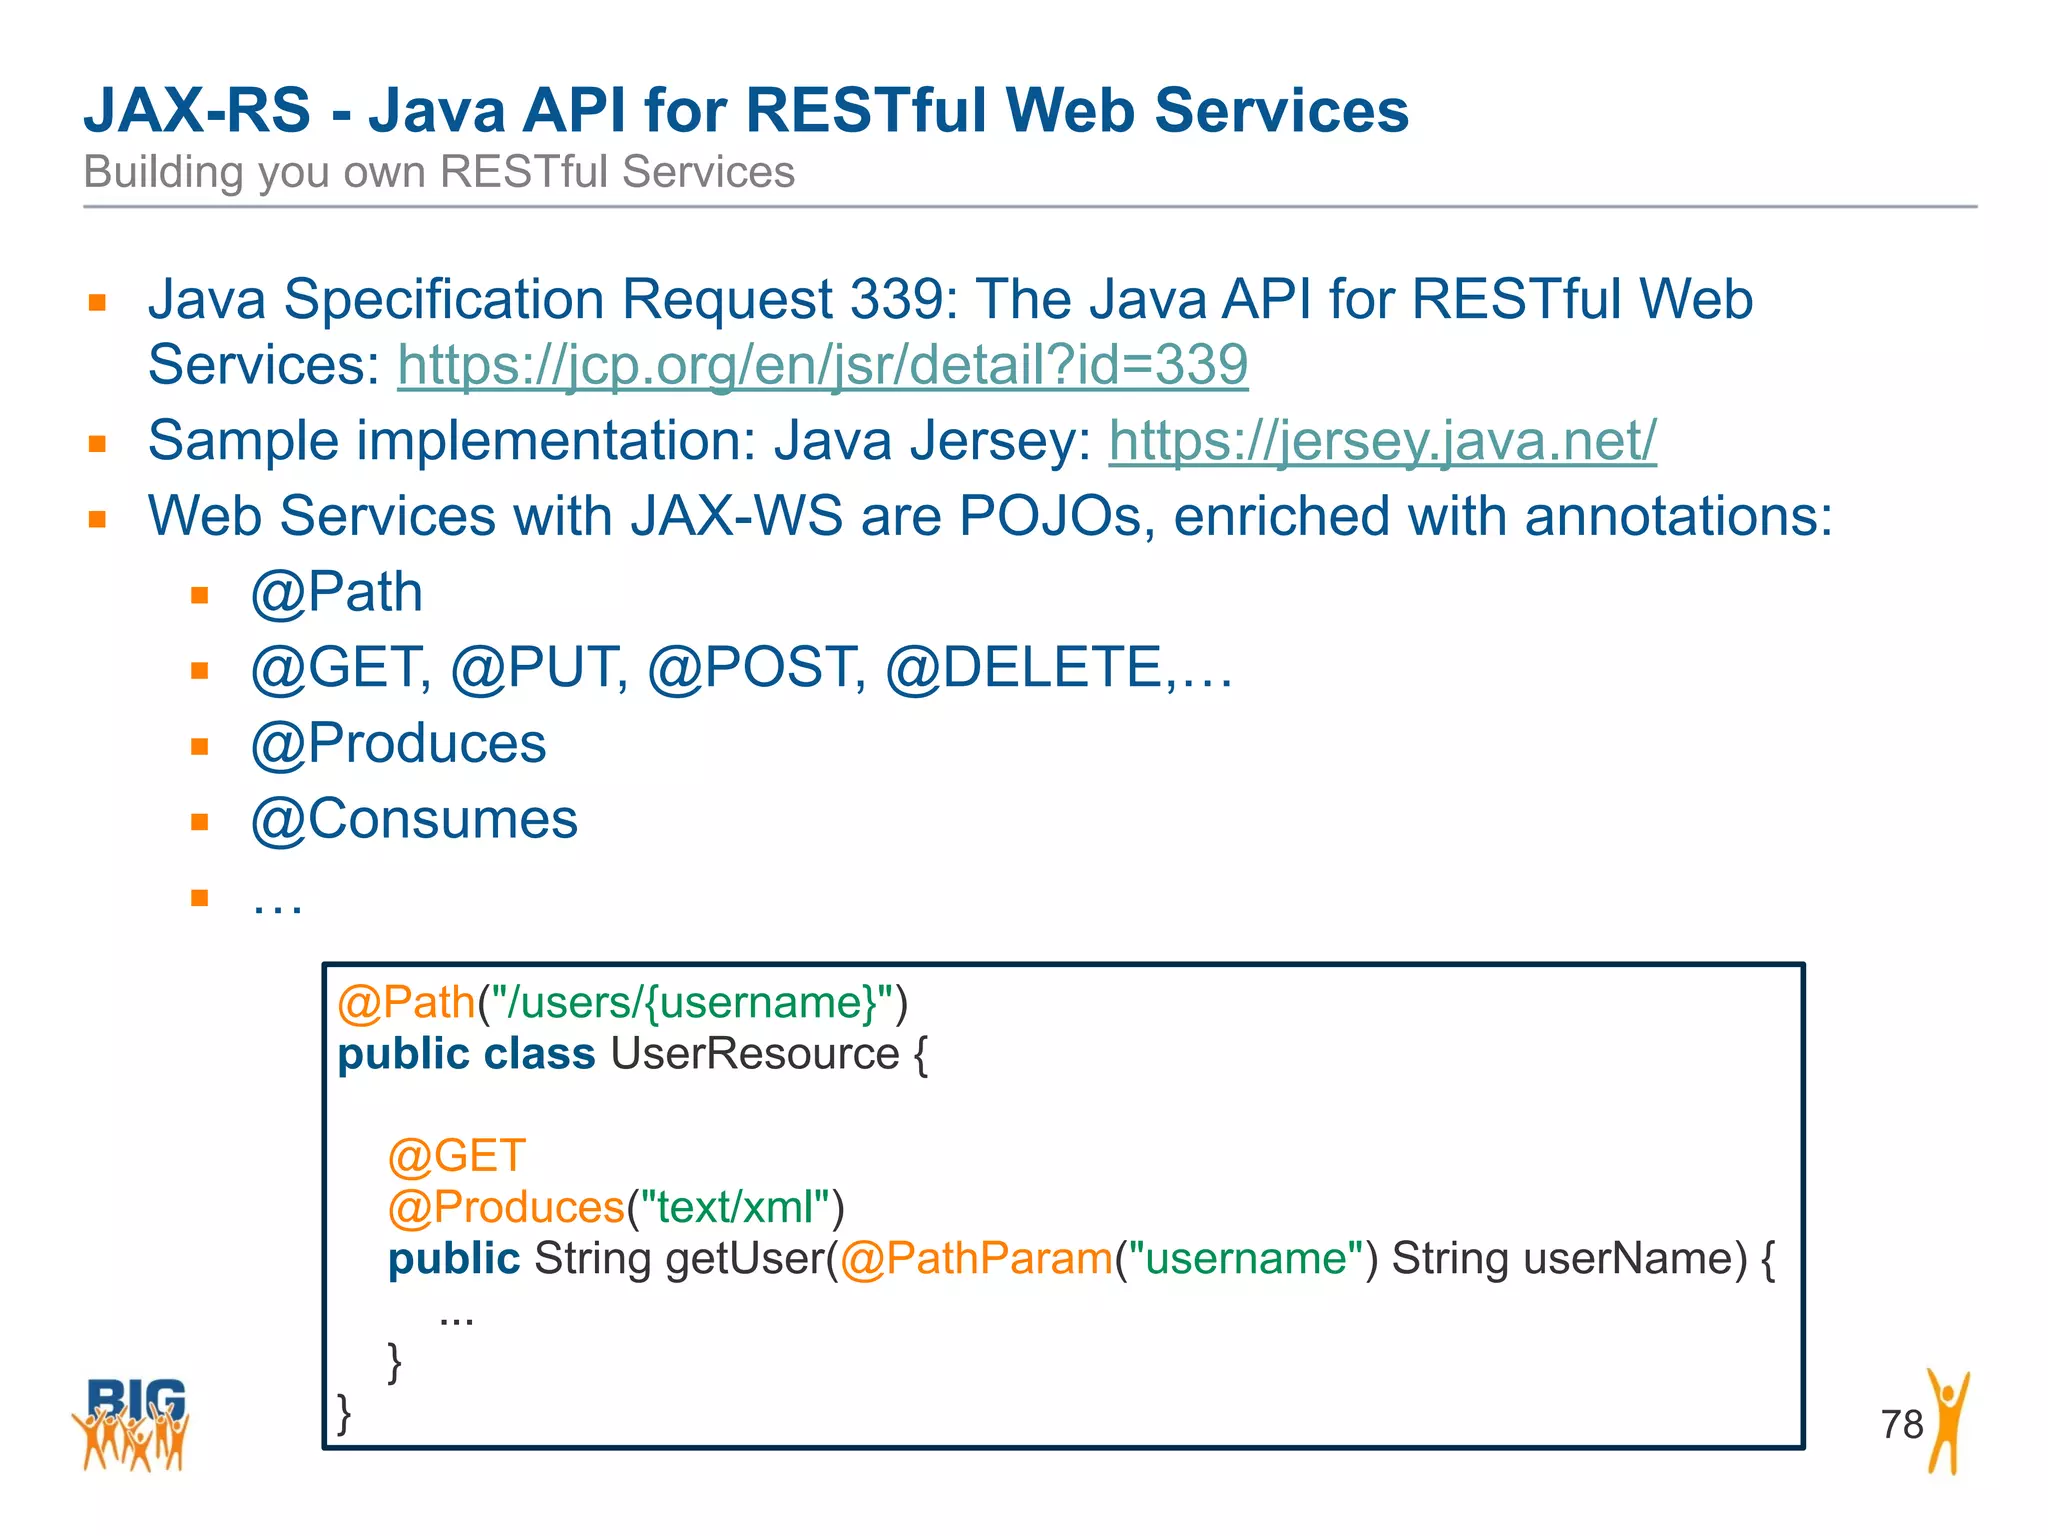Click the orange bullet before Sample implementation
2048x1536 pixels.
(x=97, y=443)
